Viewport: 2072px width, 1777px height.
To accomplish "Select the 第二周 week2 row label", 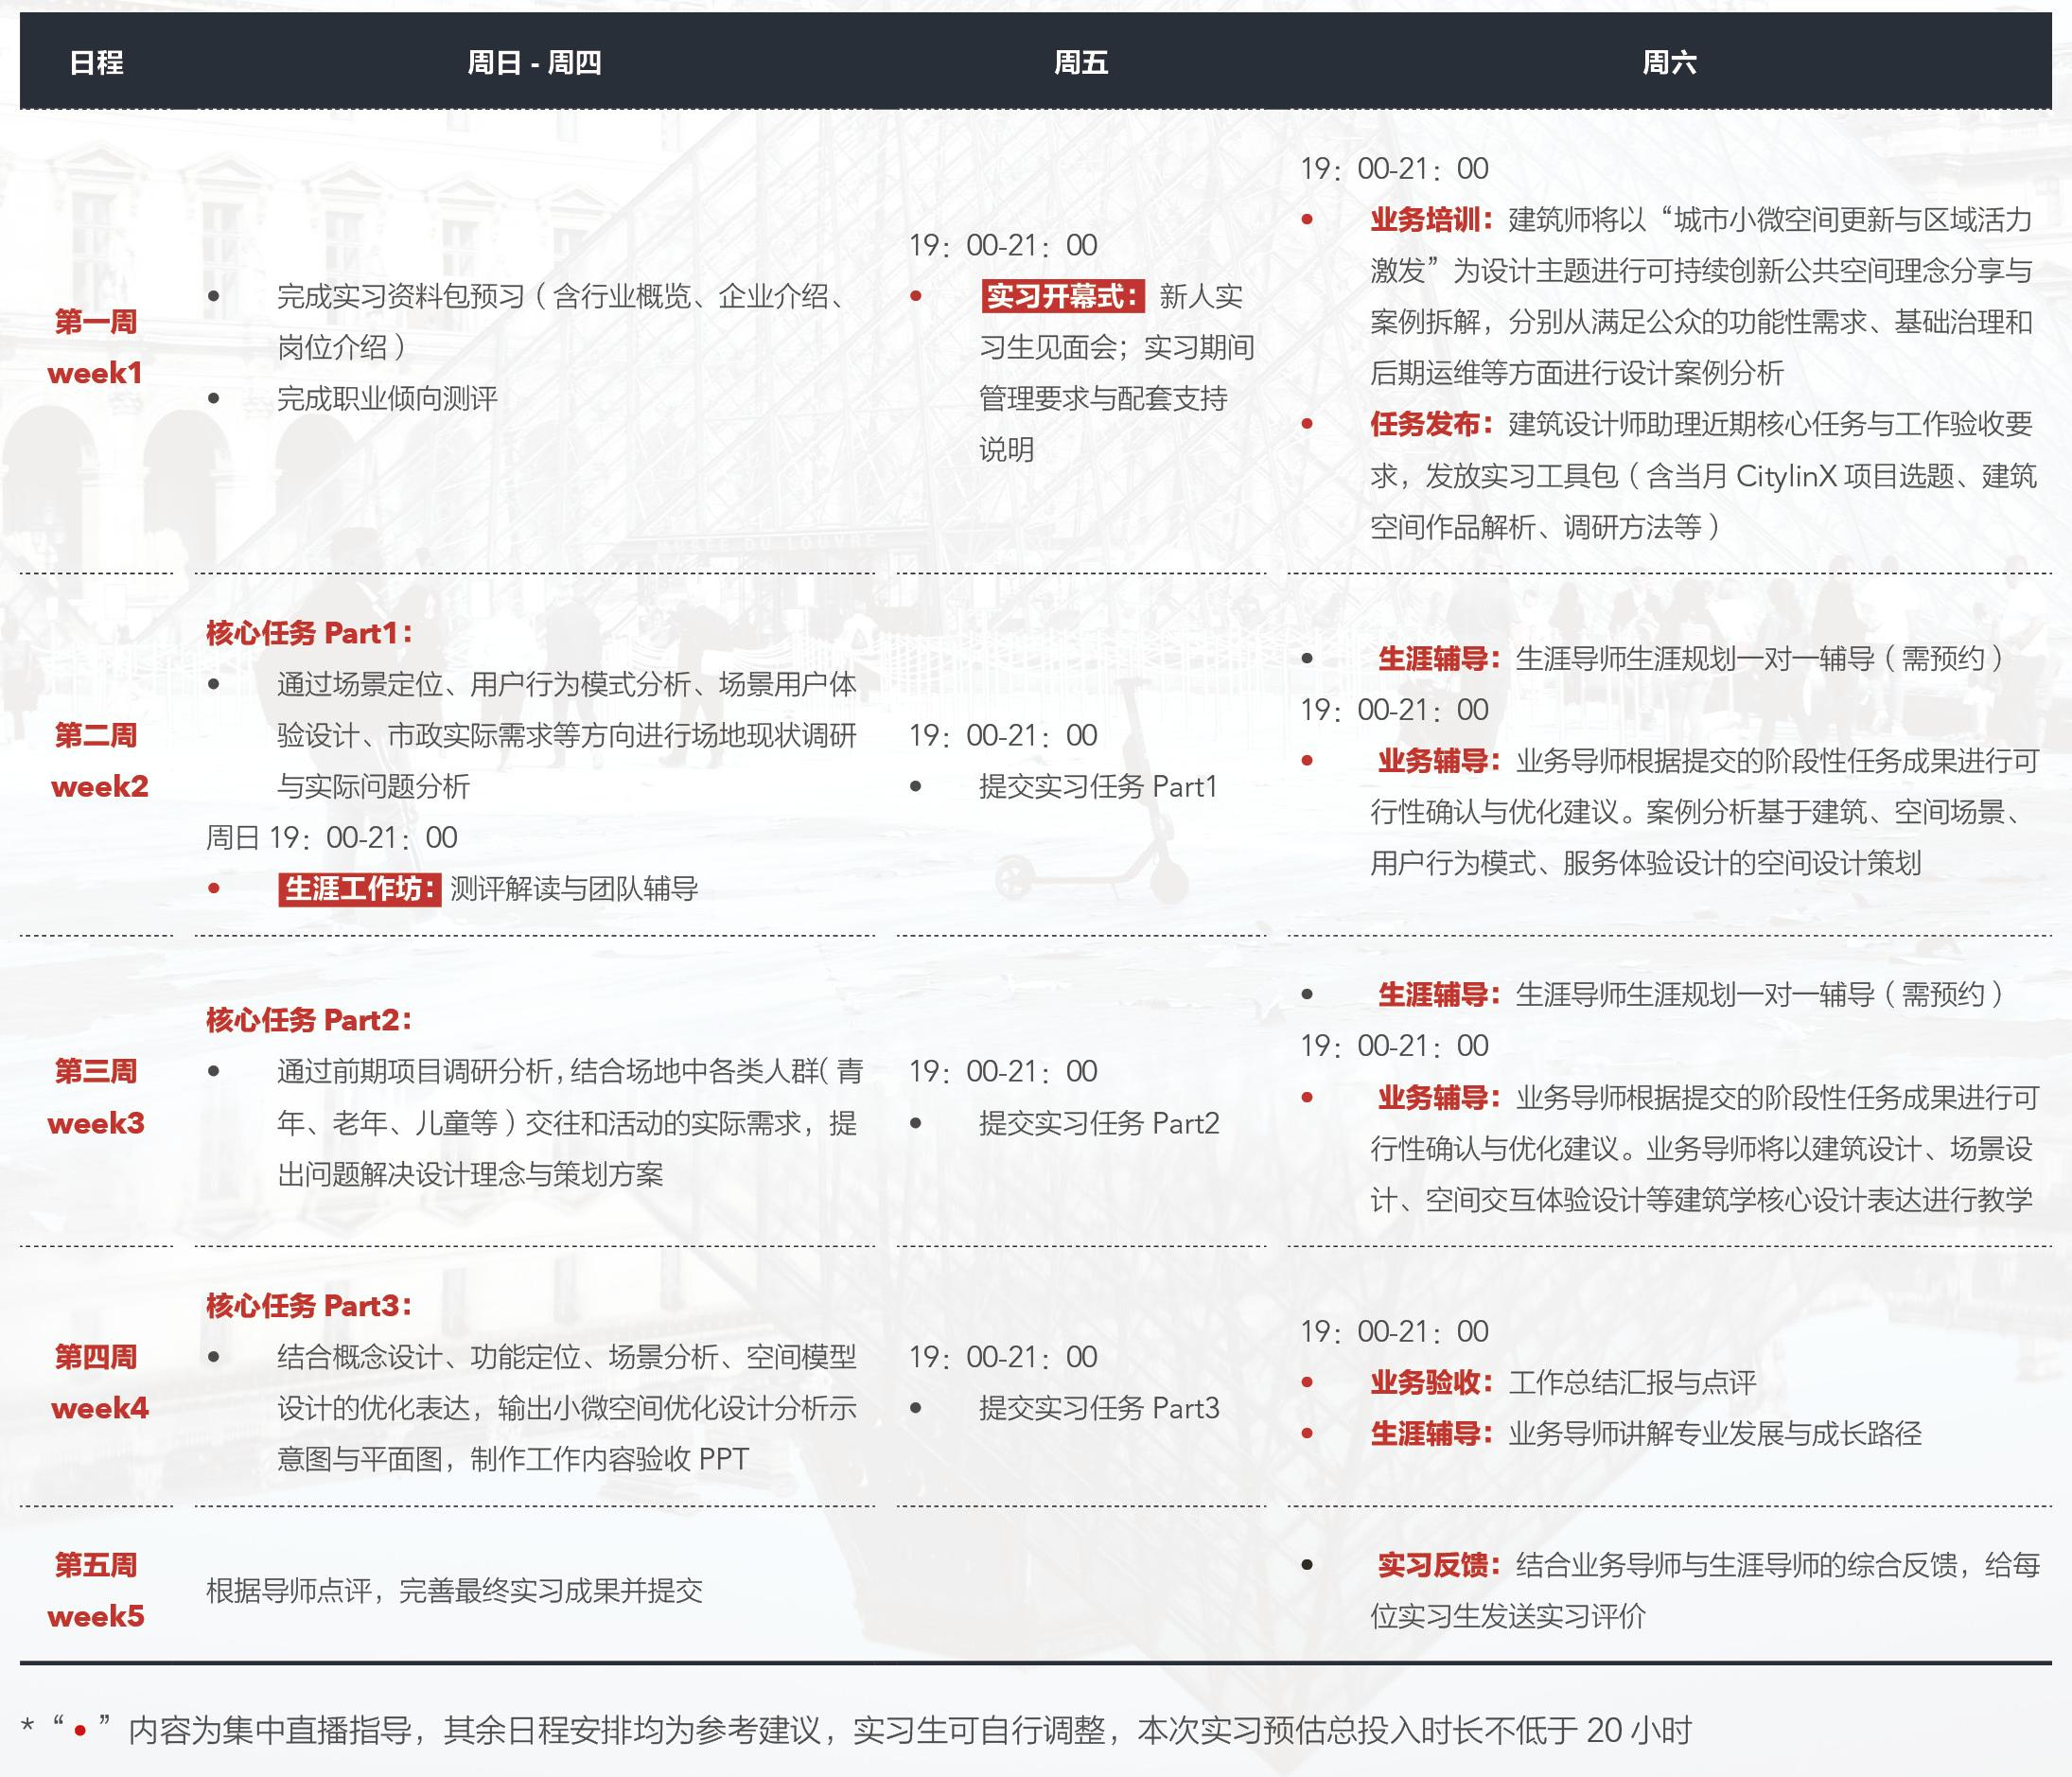I will (x=98, y=760).
